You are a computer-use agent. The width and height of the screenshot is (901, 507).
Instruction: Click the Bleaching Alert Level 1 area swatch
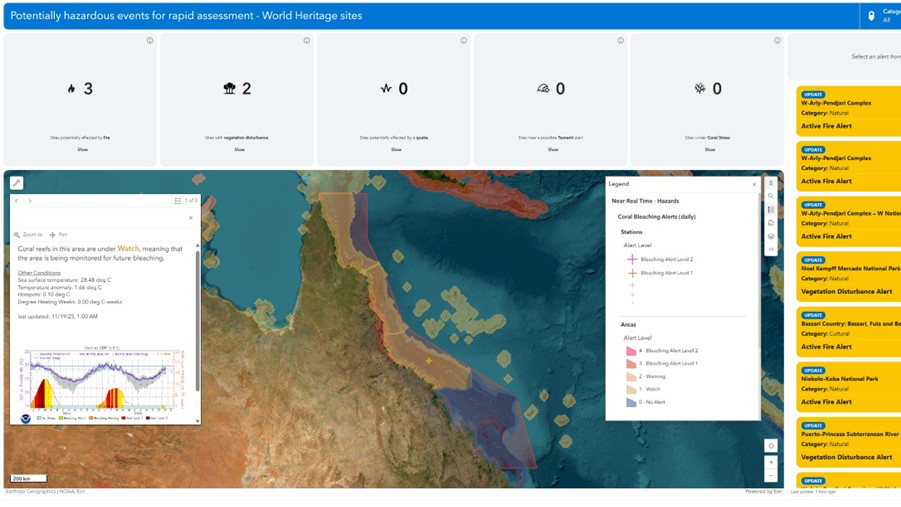(x=632, y=364)
